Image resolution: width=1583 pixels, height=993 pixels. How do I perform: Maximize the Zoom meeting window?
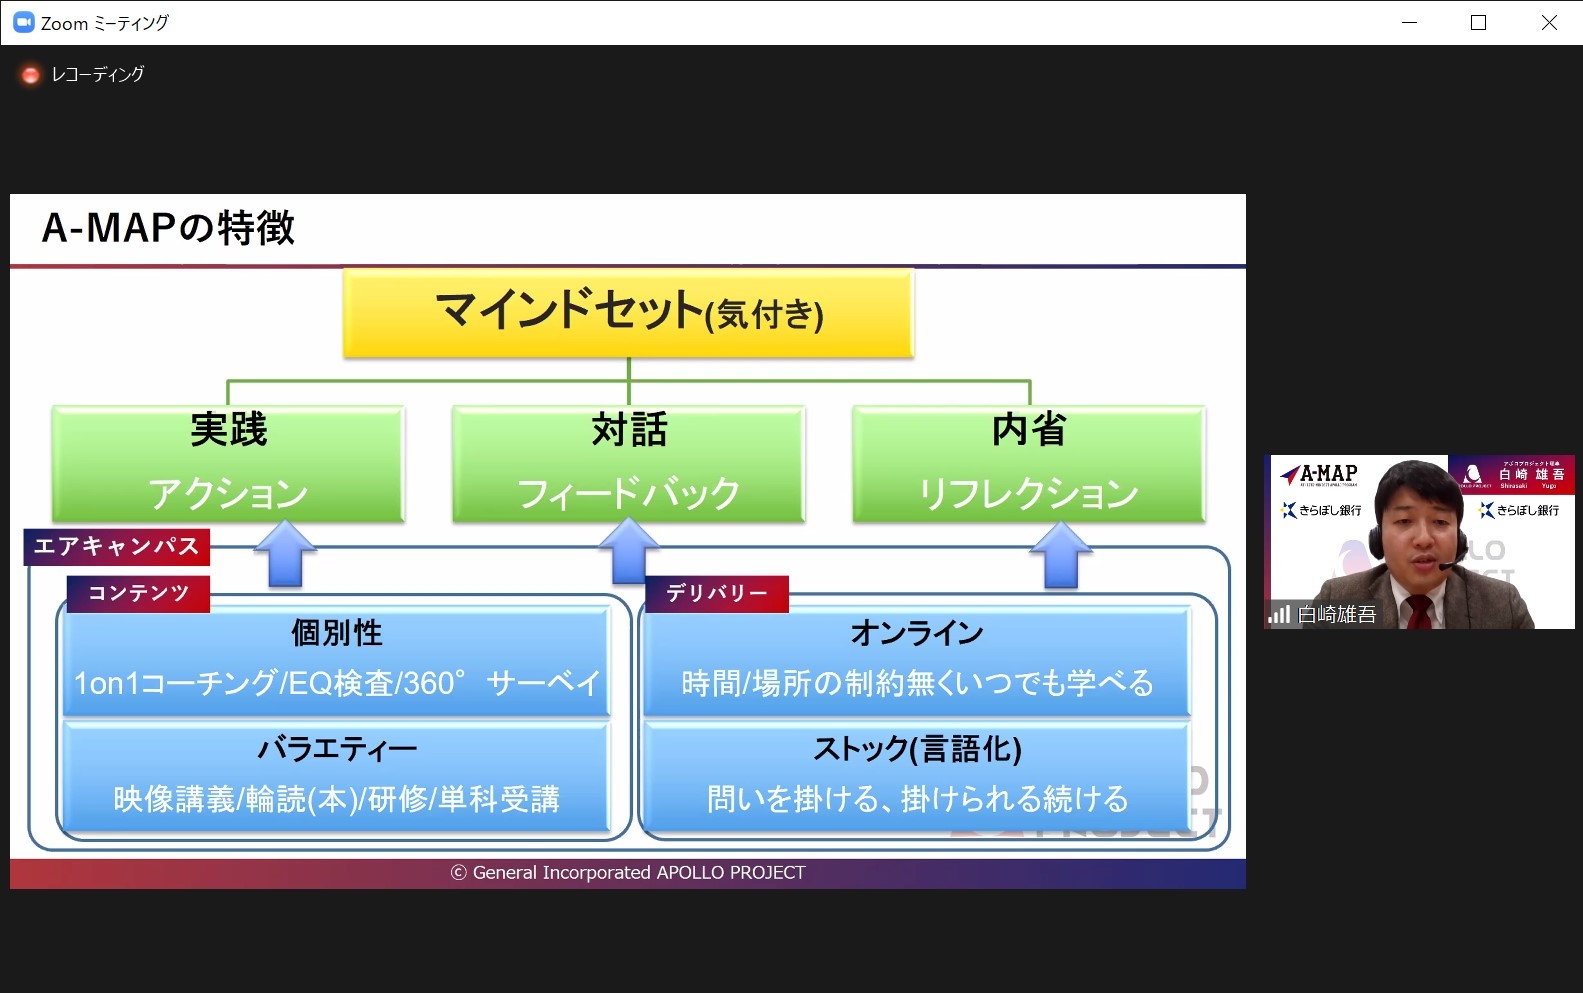[1478, 22]
